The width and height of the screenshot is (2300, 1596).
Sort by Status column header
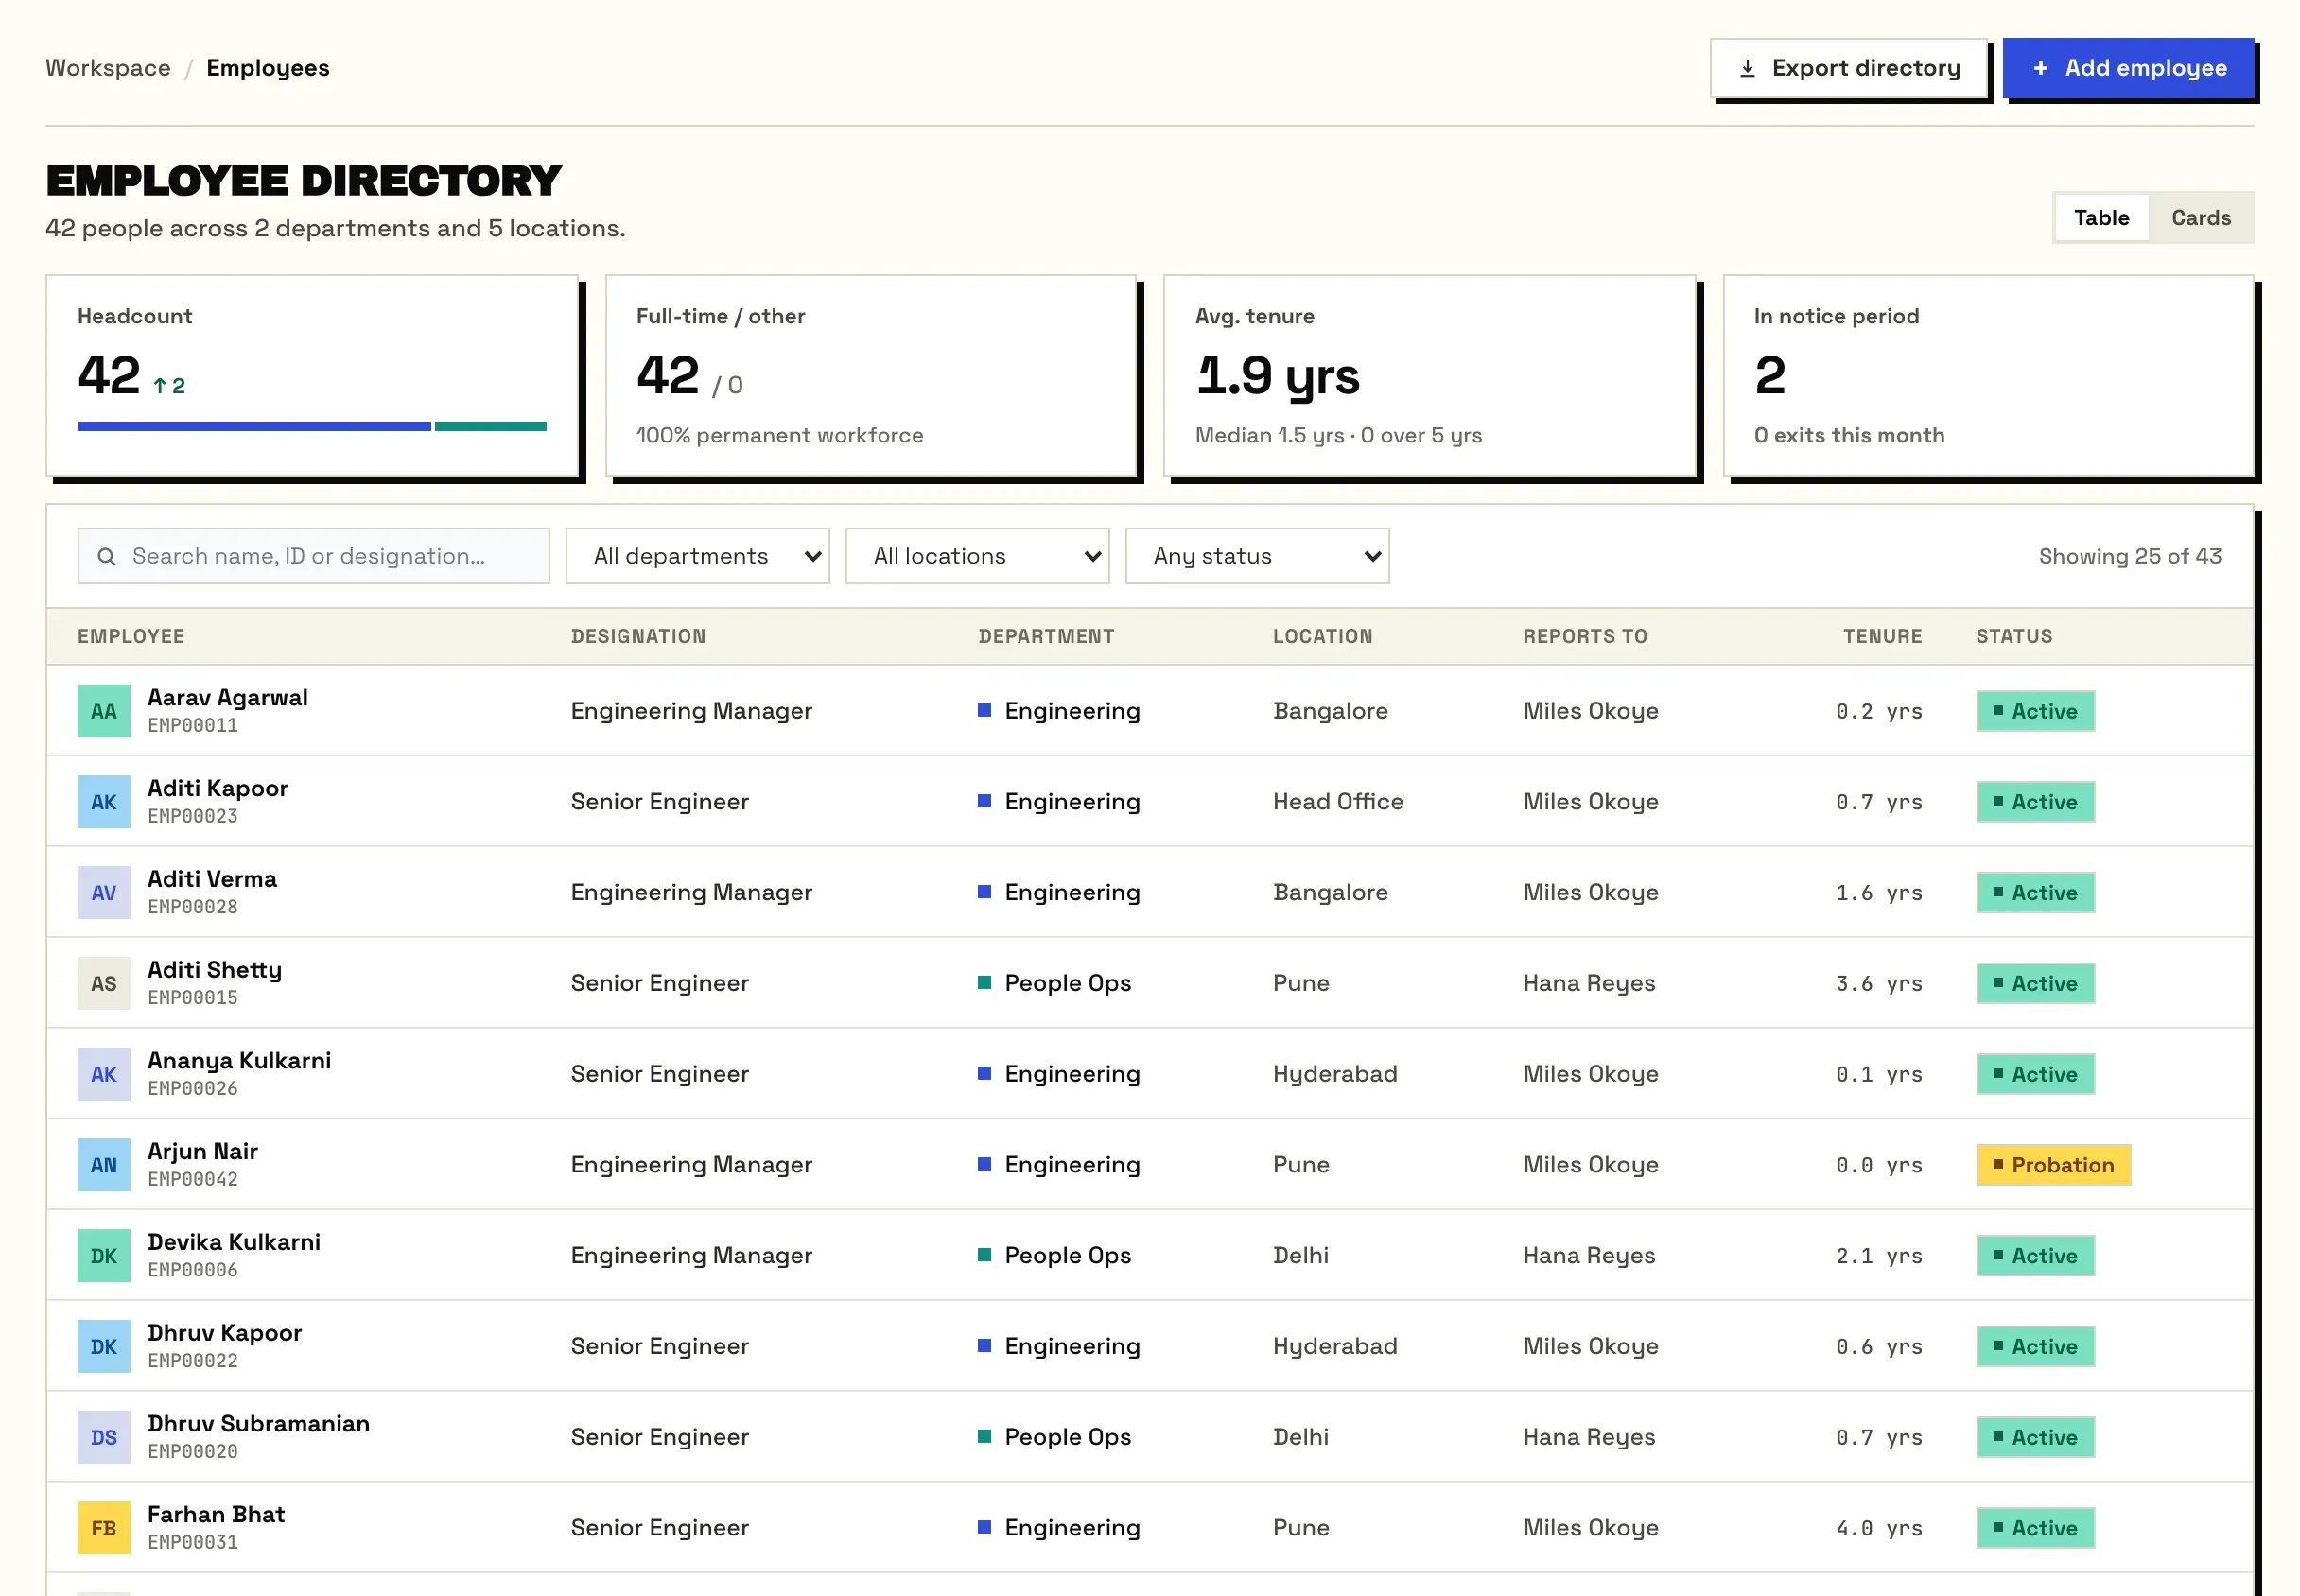click(x=2016, y=637)
